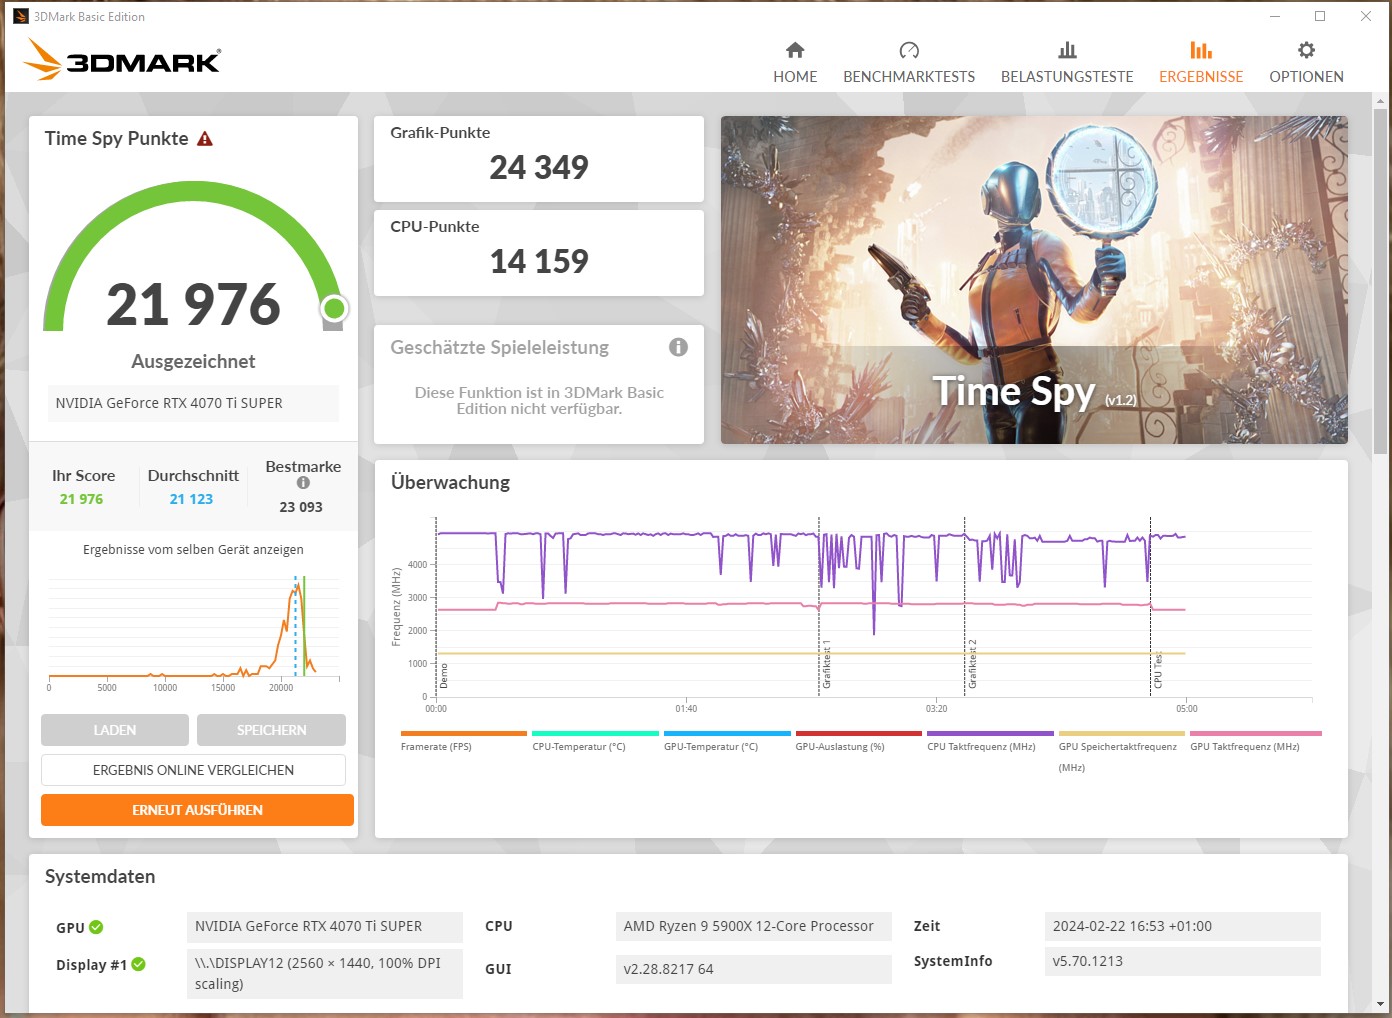Click ERNEUT AUSFÜHREN orange button
This screenshot has width=1392, height=1018.
(x=197, y=810)
